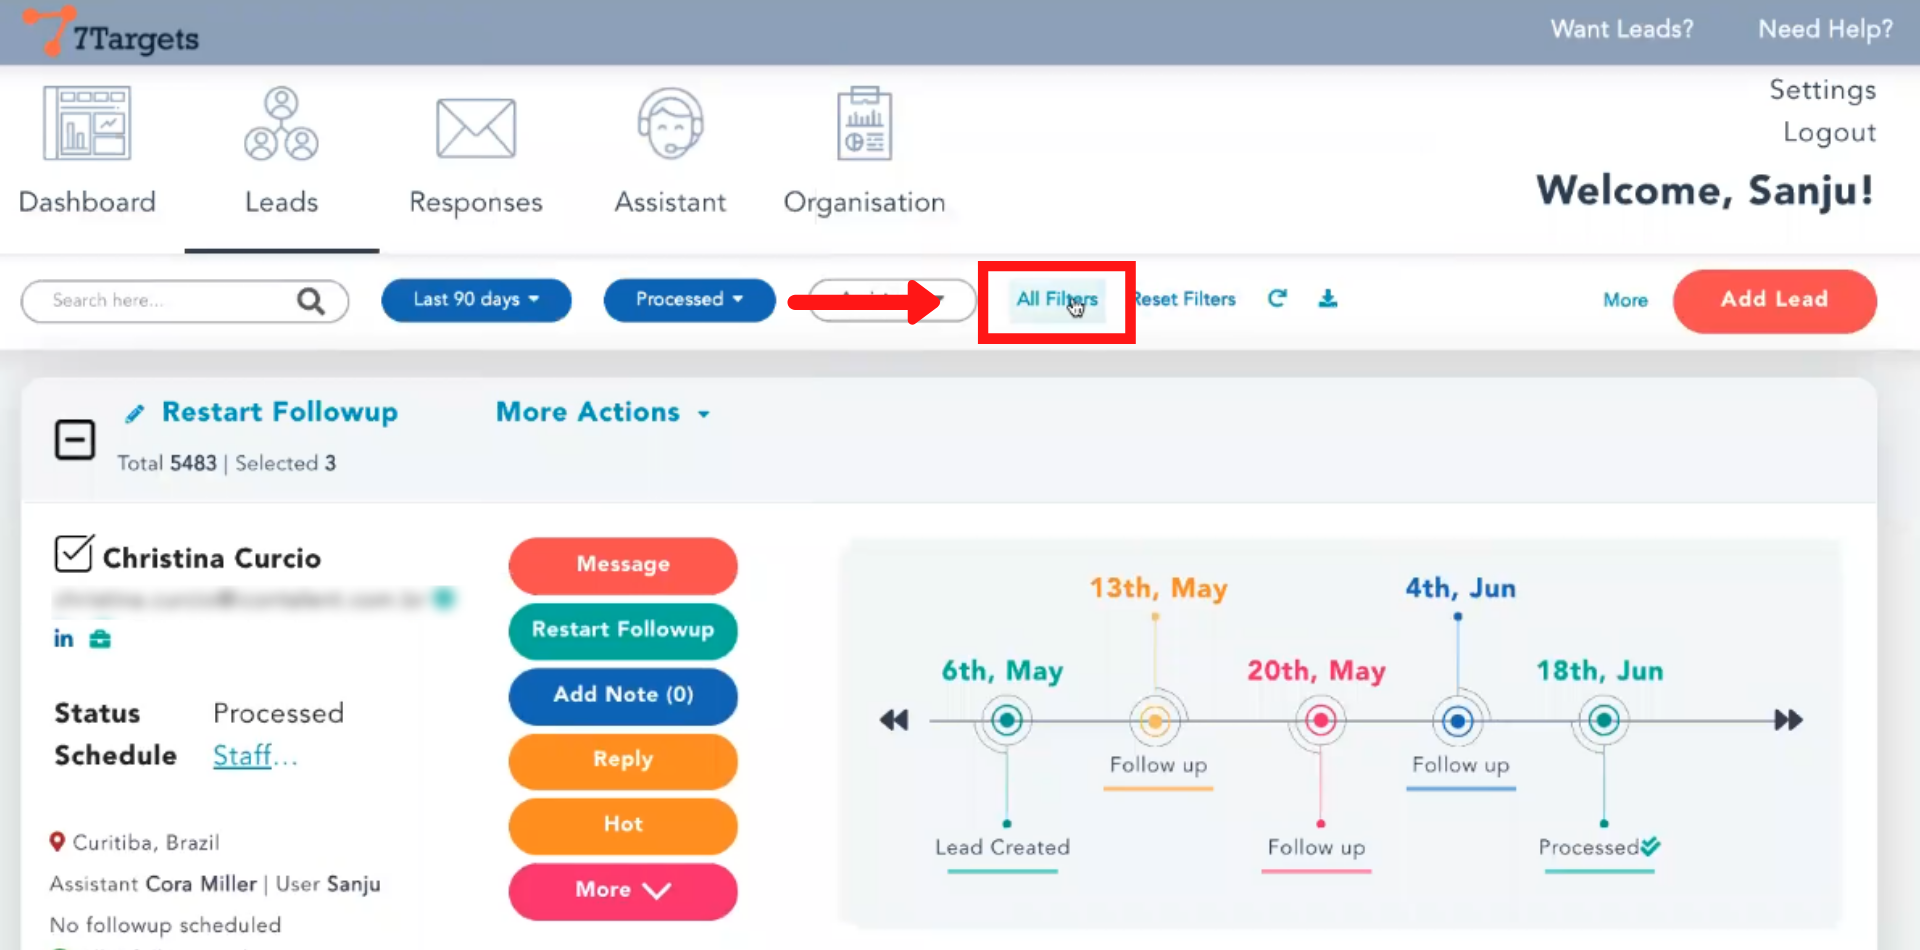The height and width of the screenshot is (950, 1920).
Task: Open the Assistant headset icon
Action: tap(670, 124)
